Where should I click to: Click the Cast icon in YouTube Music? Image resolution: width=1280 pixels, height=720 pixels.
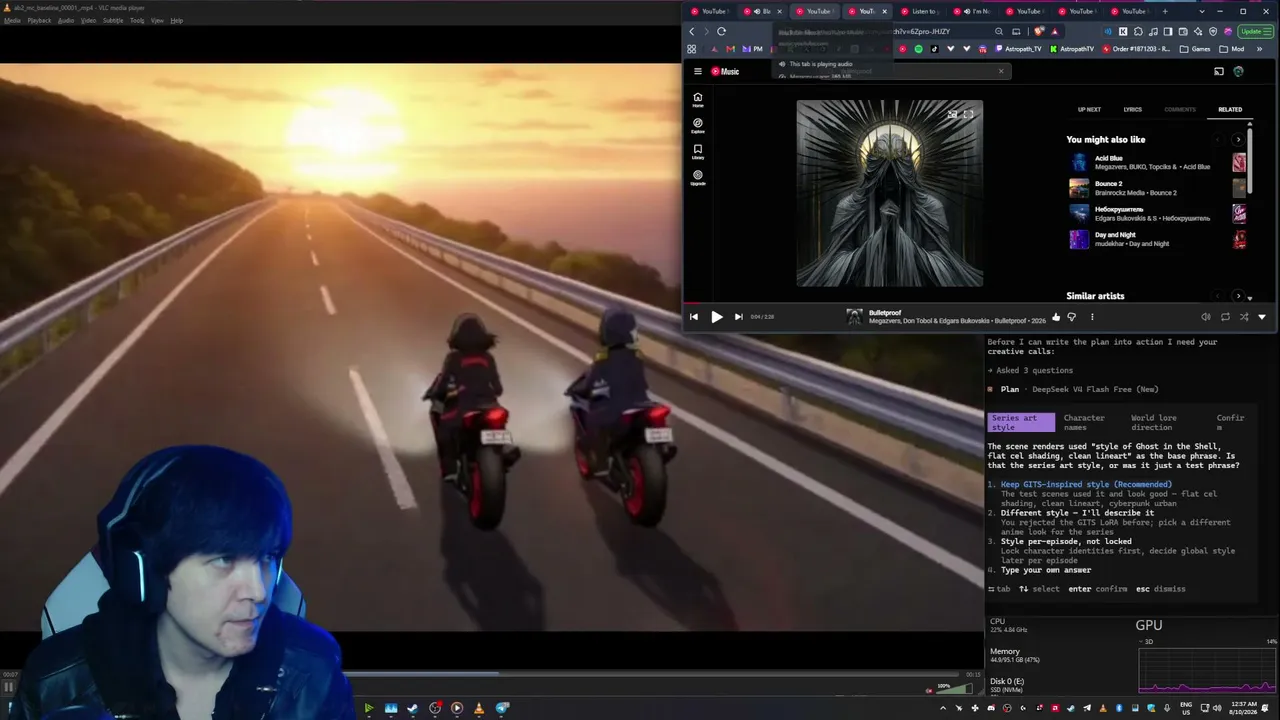[1218, 71]
